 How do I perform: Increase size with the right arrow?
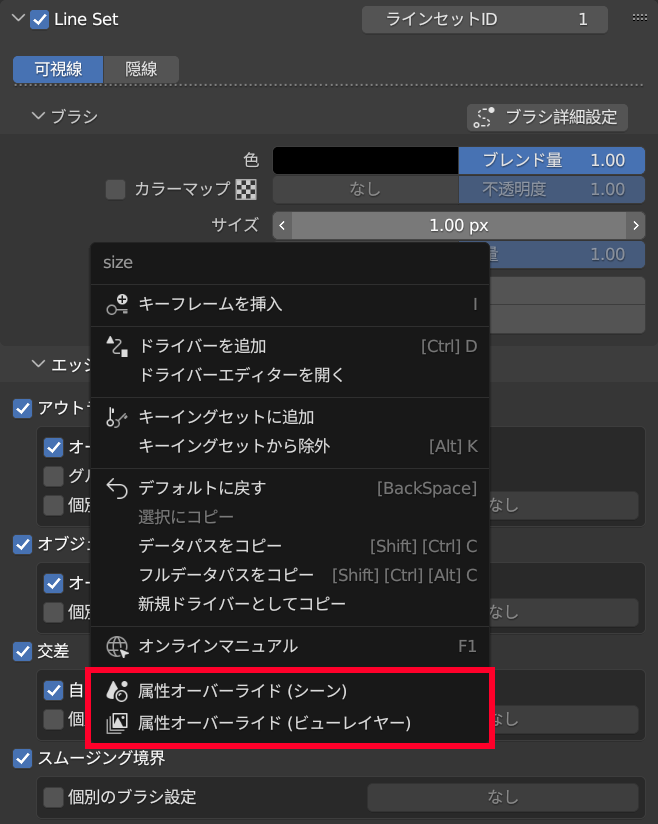pyautogui.click(x=635, y=225)
